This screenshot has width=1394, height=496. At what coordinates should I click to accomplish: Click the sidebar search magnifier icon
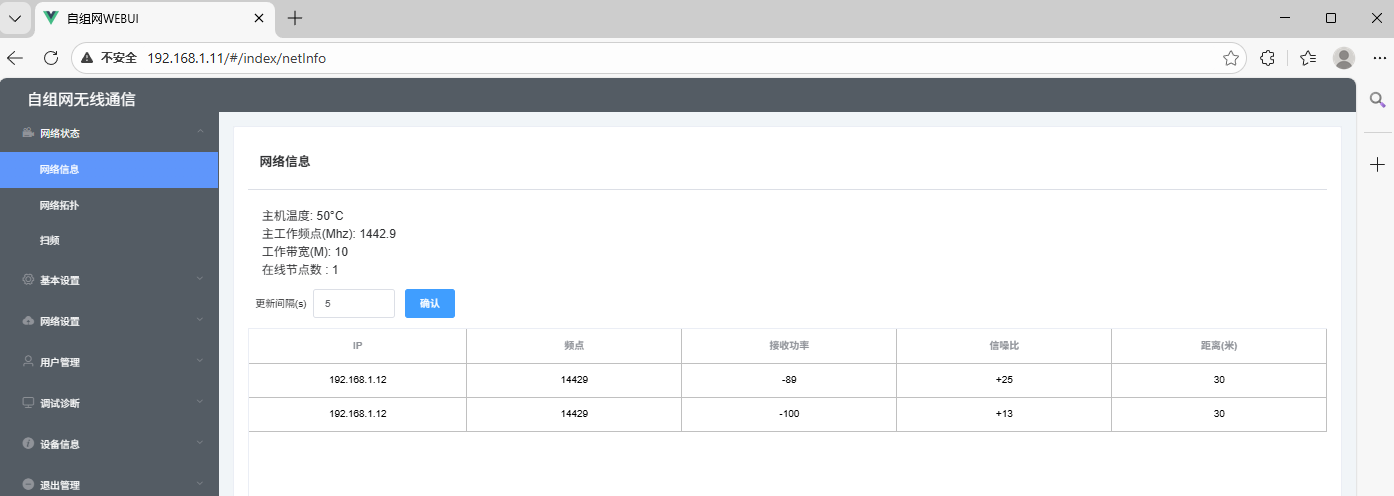click(1377, 99)
